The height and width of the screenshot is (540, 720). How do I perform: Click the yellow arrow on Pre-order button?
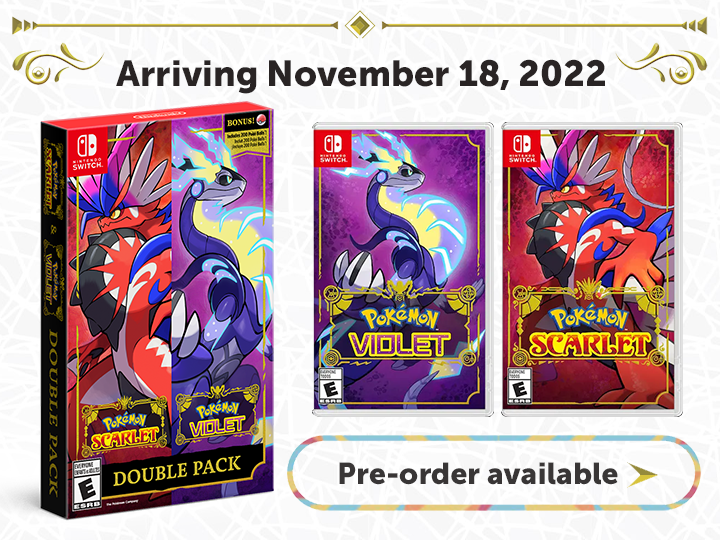pos(642,474)
